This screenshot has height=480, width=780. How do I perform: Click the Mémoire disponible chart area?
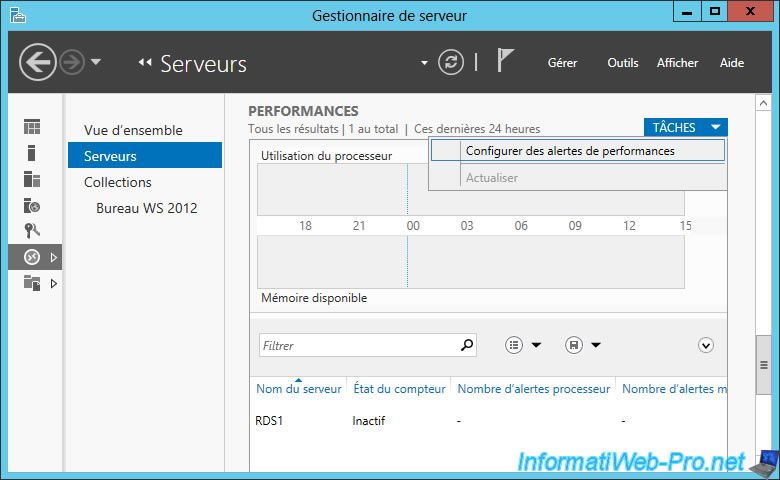point(471,262)
